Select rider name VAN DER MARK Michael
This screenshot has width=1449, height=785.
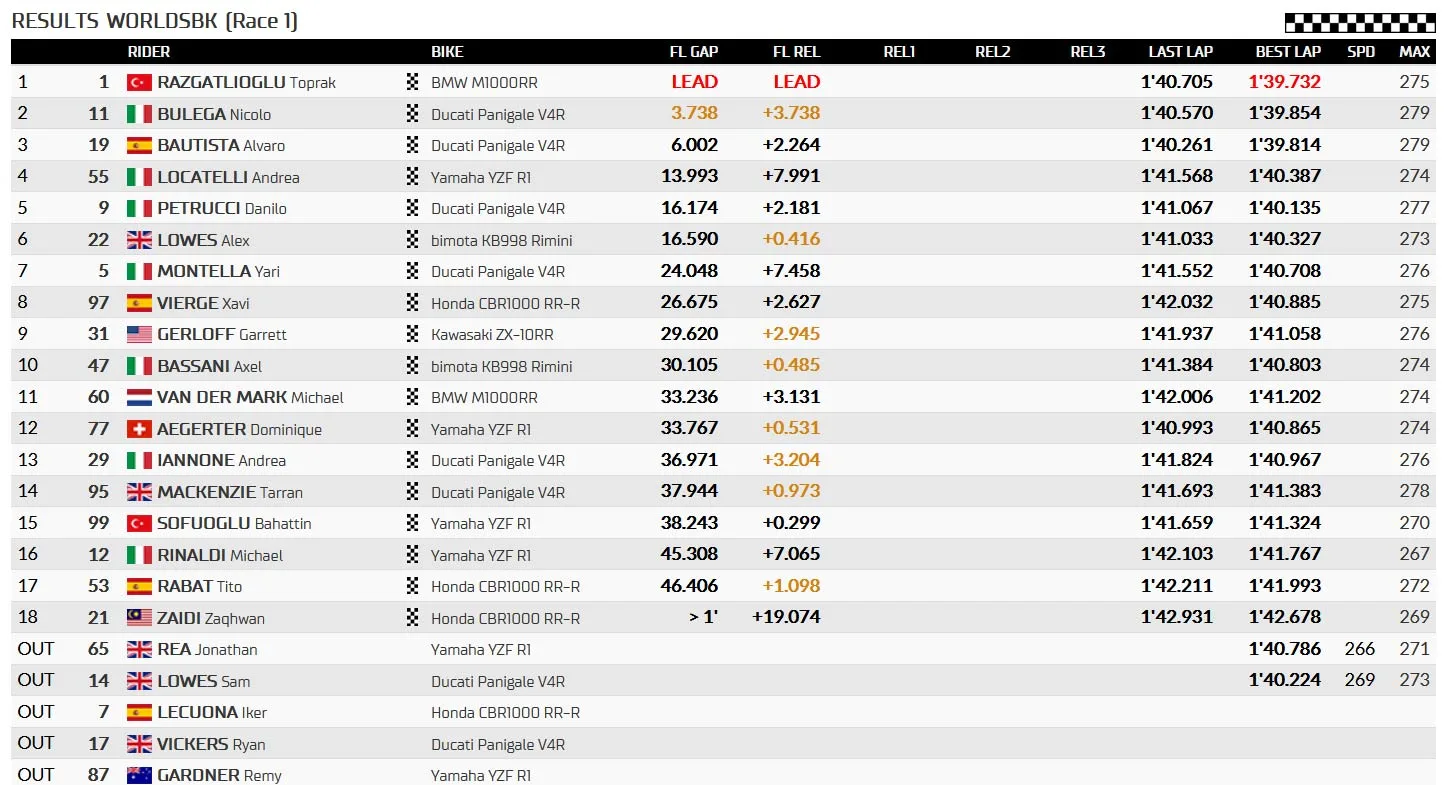[x=250, y=397]
